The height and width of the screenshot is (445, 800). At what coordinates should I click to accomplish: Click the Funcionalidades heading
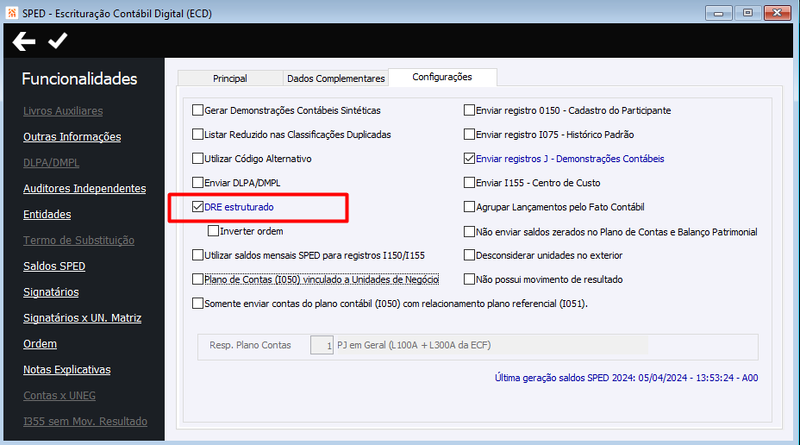(x=80, y=79)
